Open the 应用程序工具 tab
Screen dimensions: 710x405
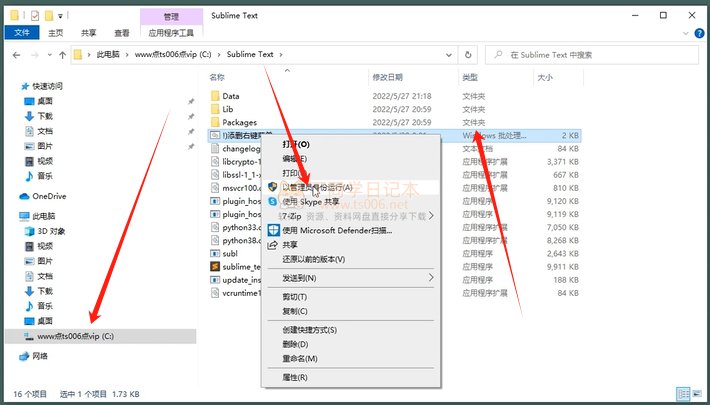171,33
